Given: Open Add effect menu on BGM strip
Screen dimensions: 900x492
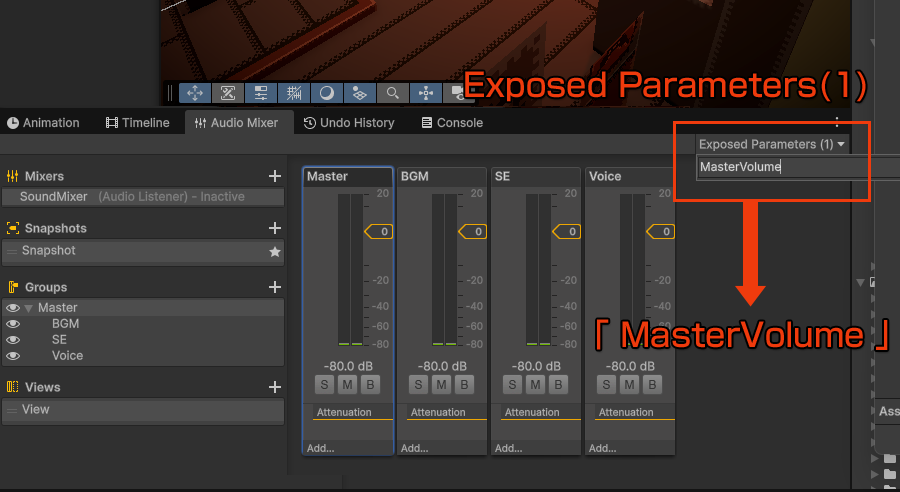Looking at the screenshot, I should tap(415, 448).
